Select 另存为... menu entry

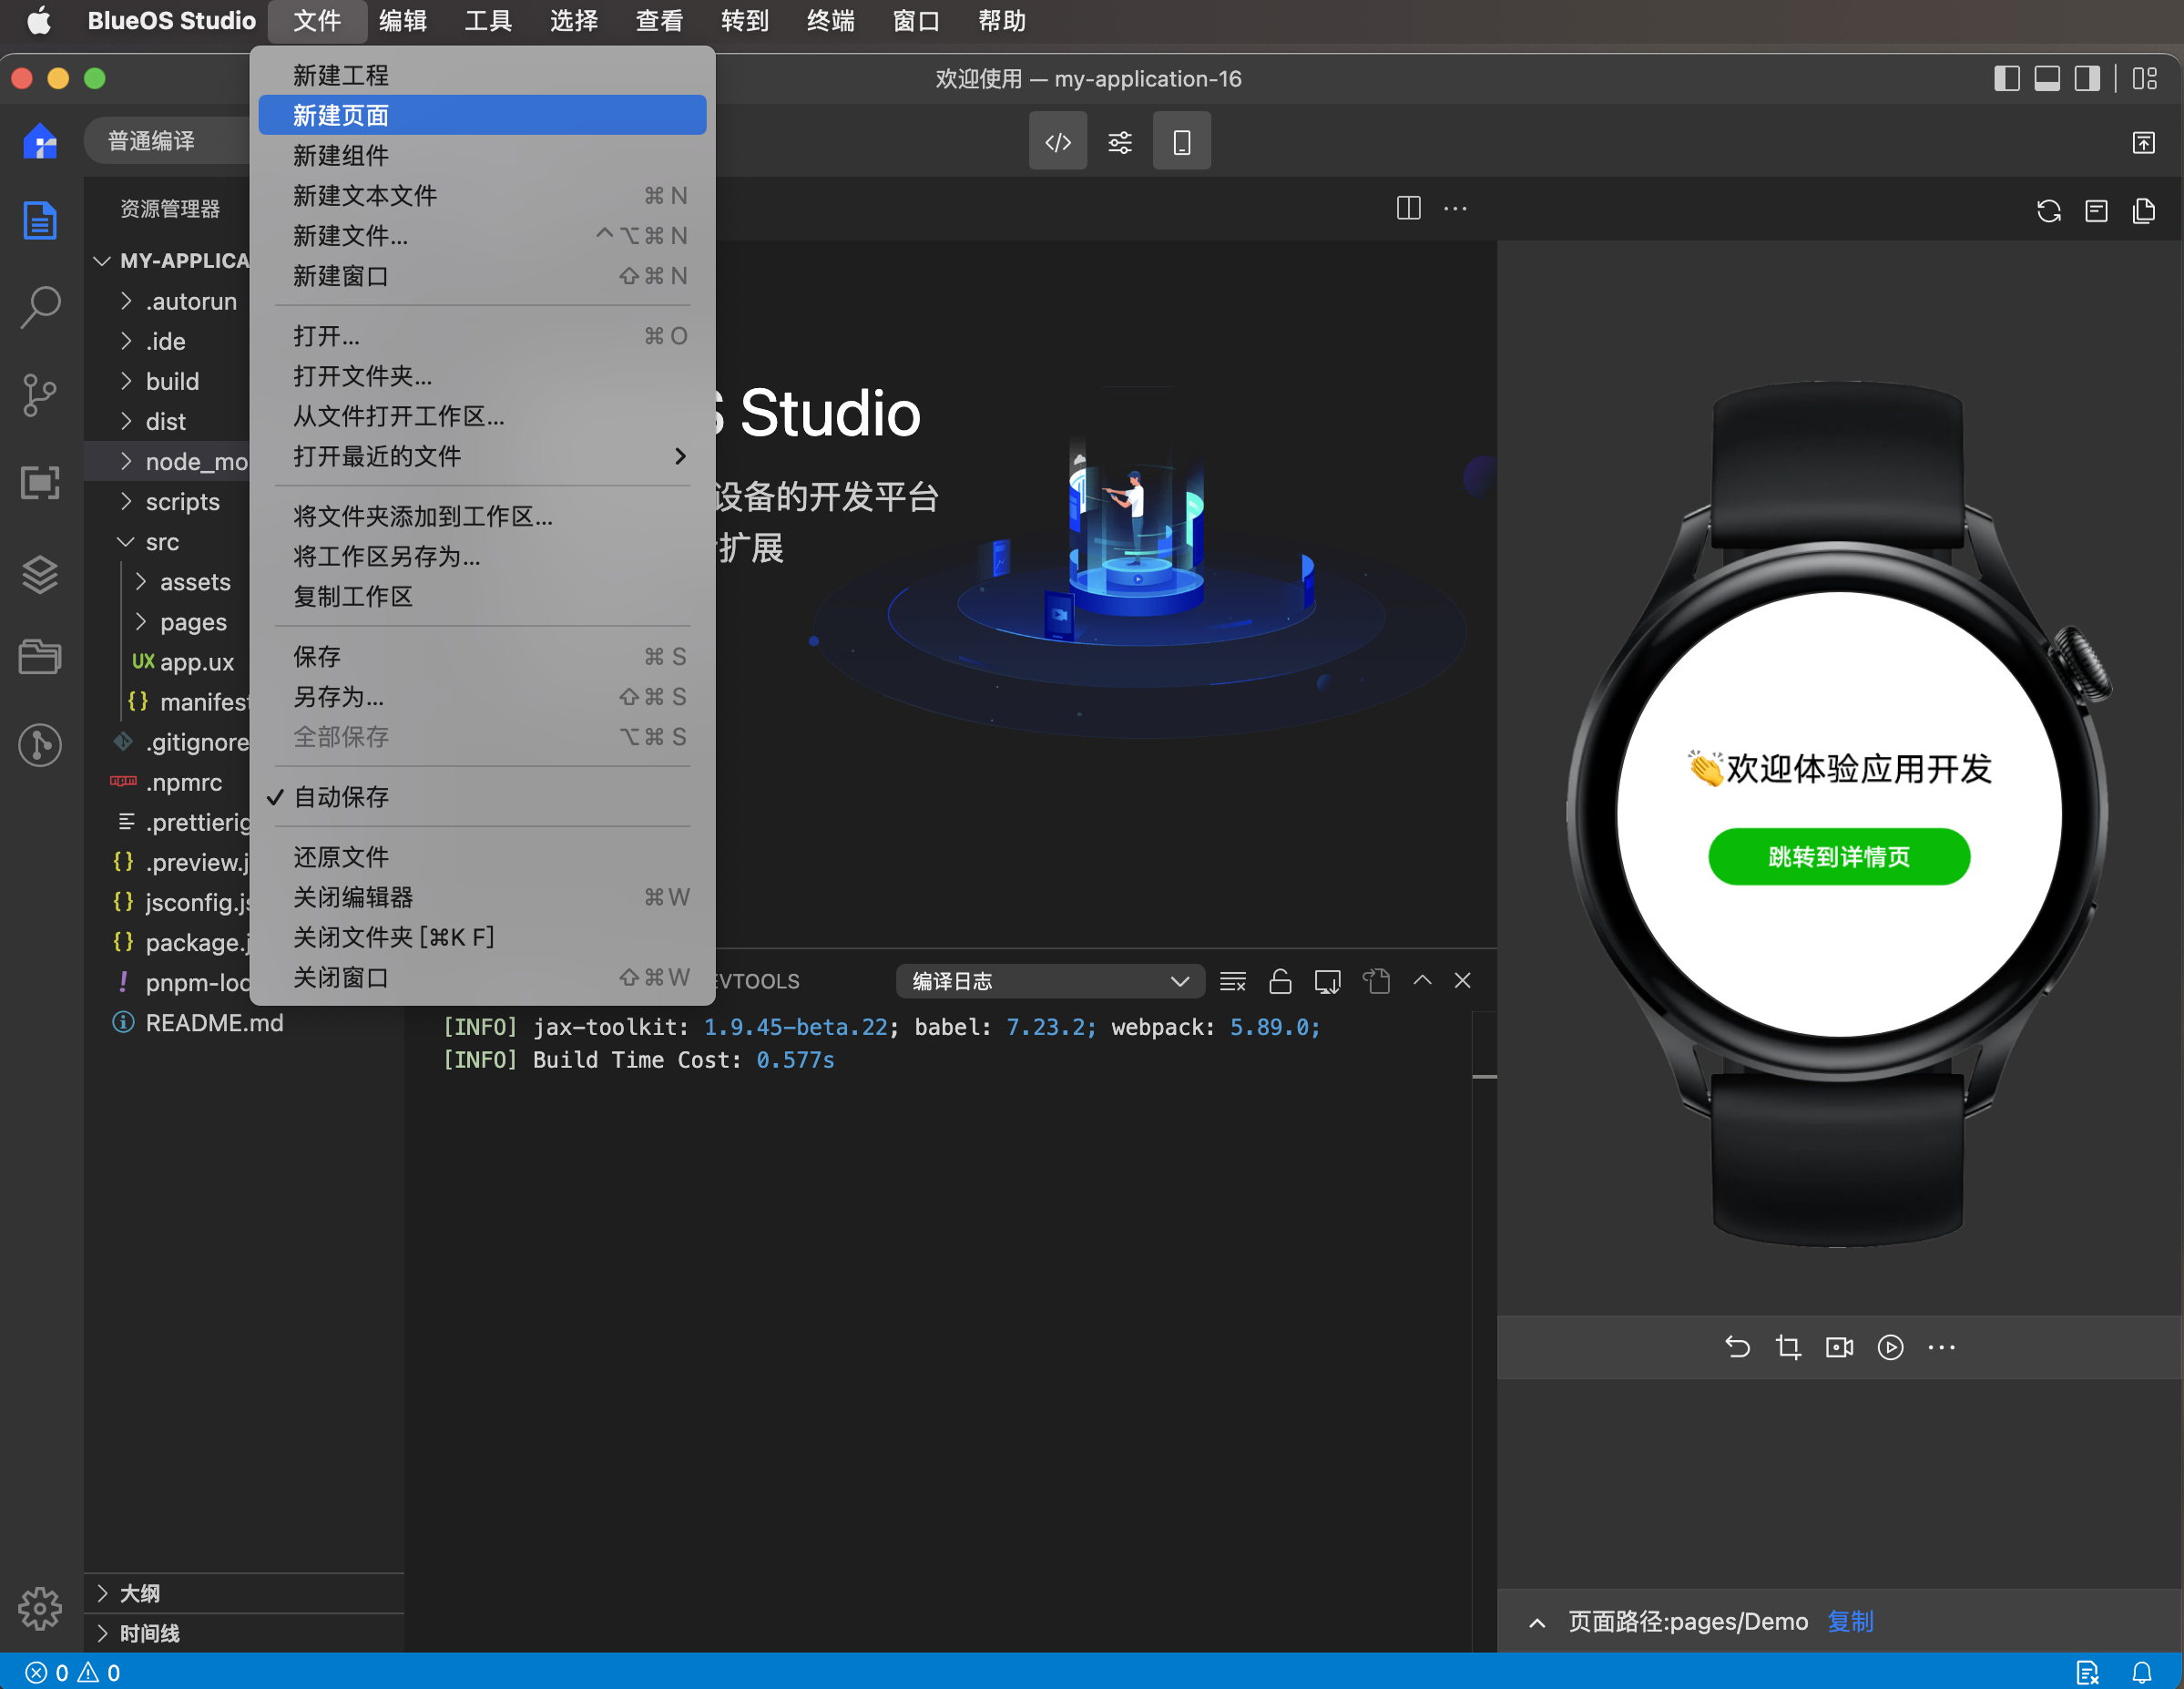pyautogui.click(x=482, y=697)
